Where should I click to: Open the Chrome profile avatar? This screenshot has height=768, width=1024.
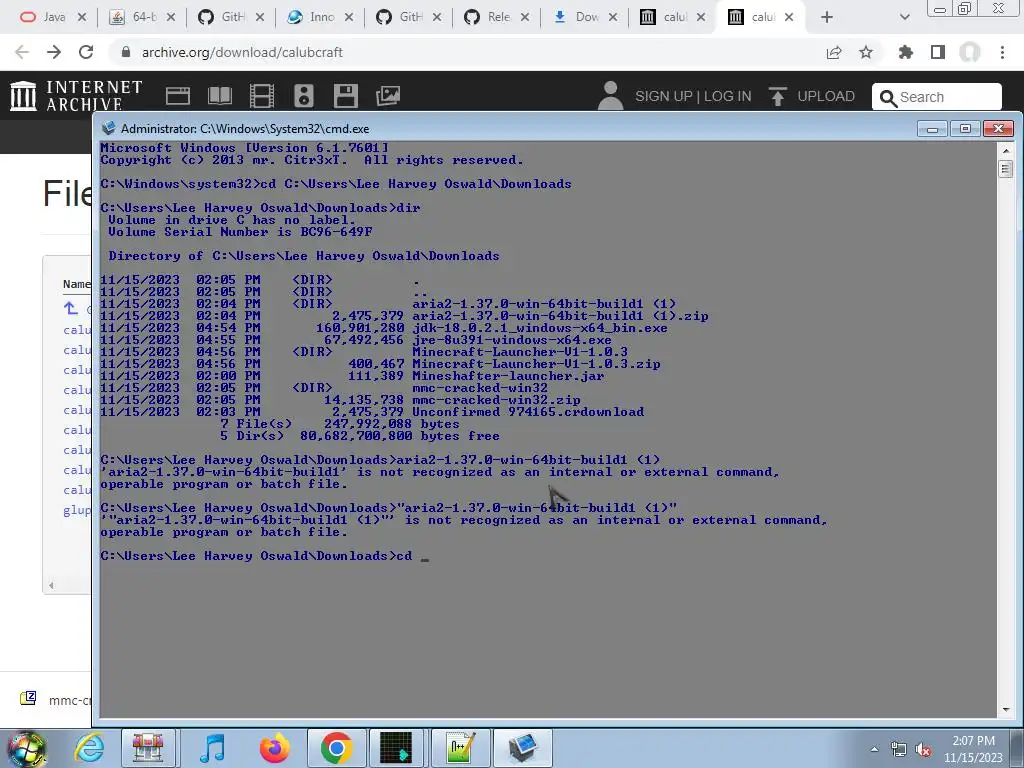[970, 52]
